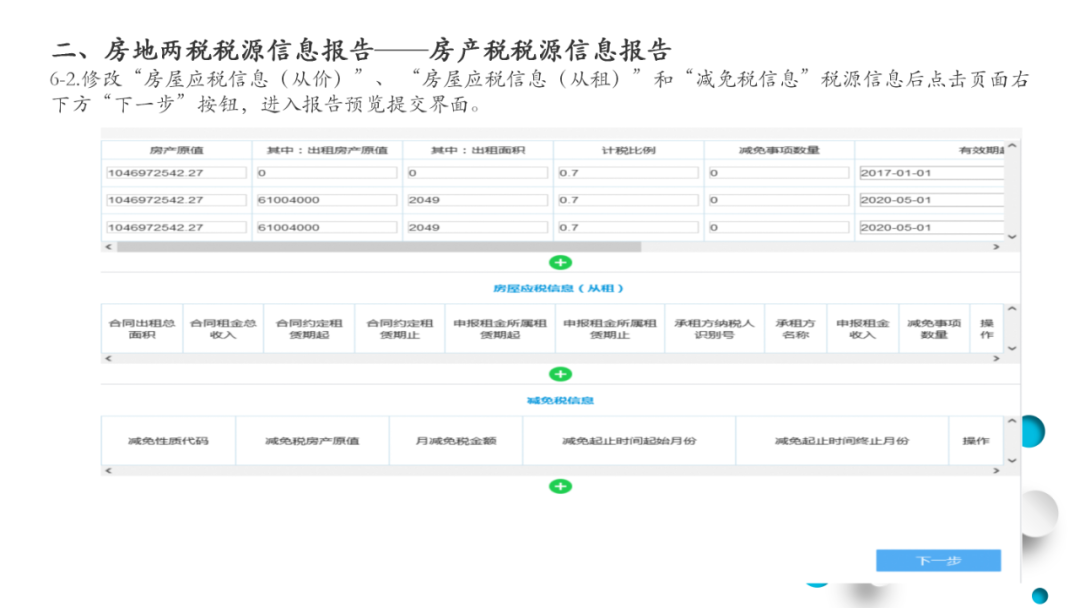Click the 减免事项数量 header in the 从租 table
1080x608 pixels.
(x=934, y=328)
